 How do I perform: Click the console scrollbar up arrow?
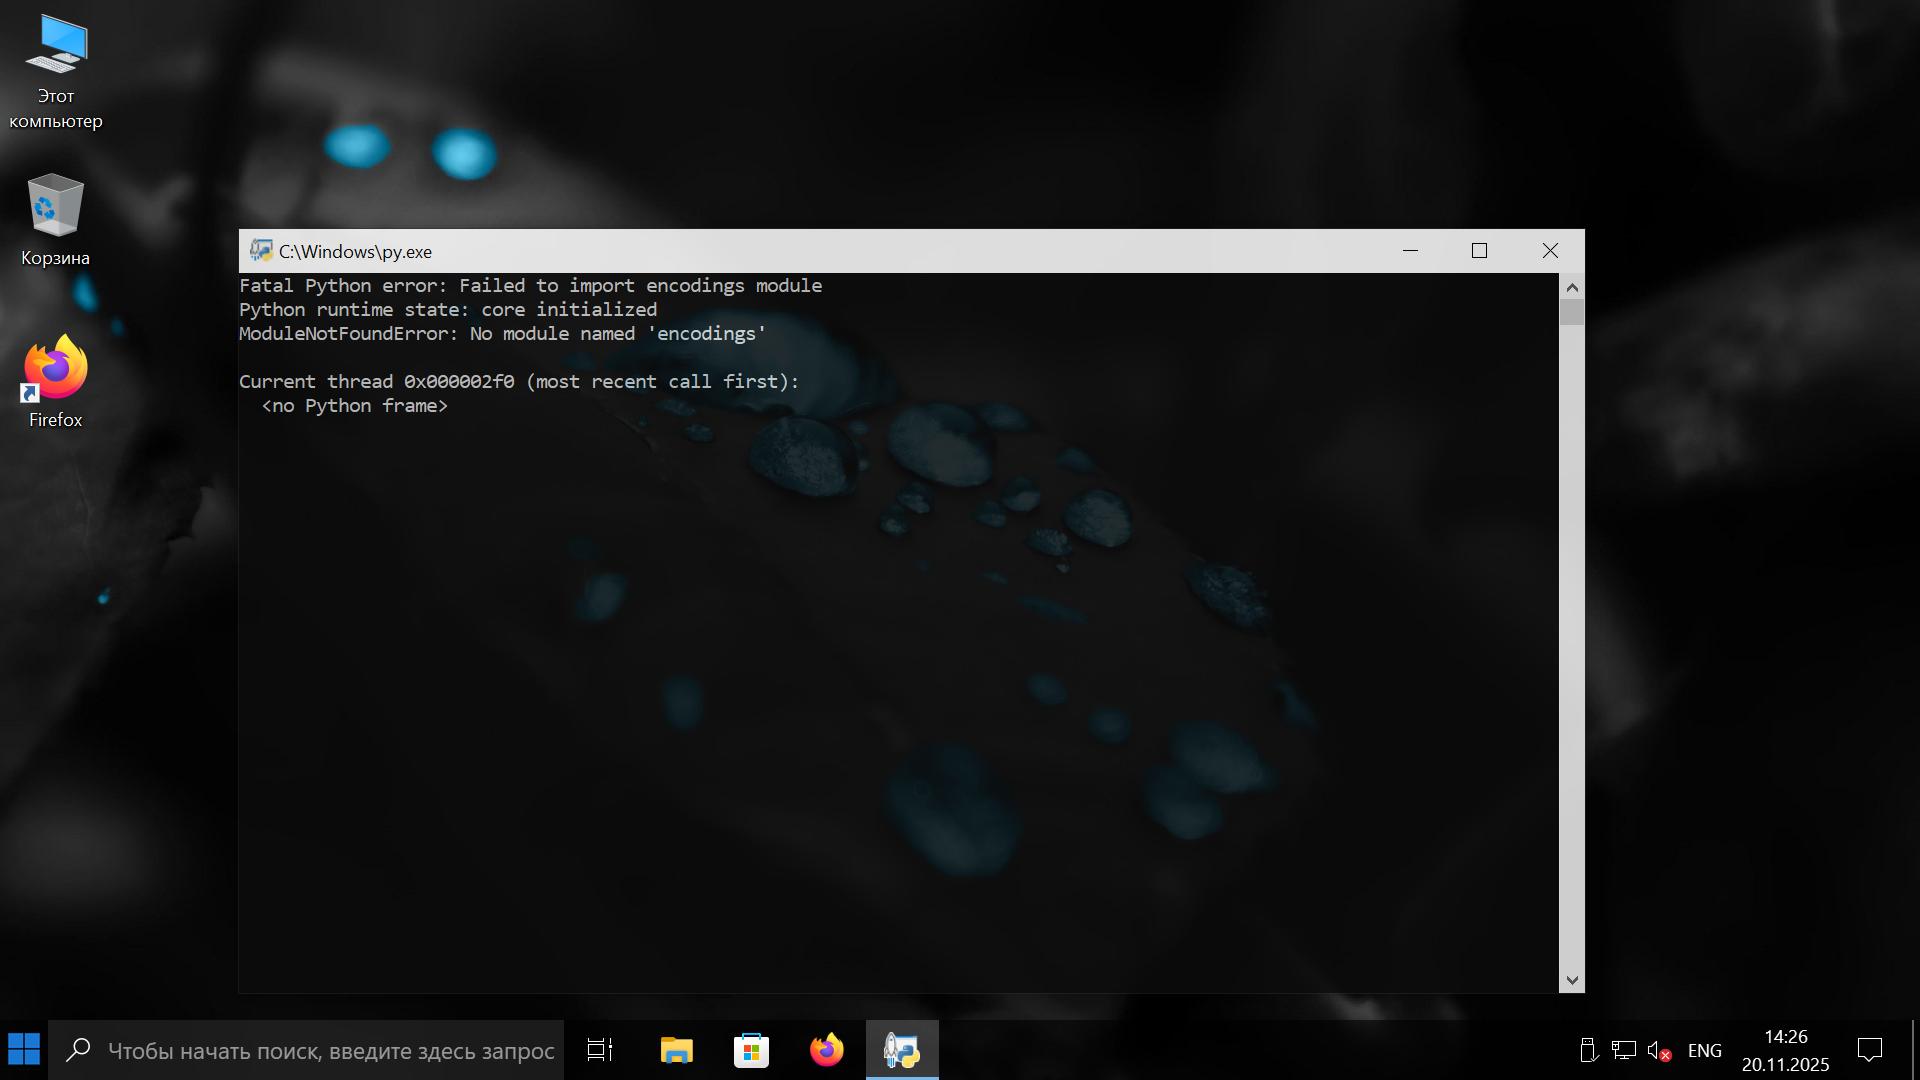(x=1572, y=288)
